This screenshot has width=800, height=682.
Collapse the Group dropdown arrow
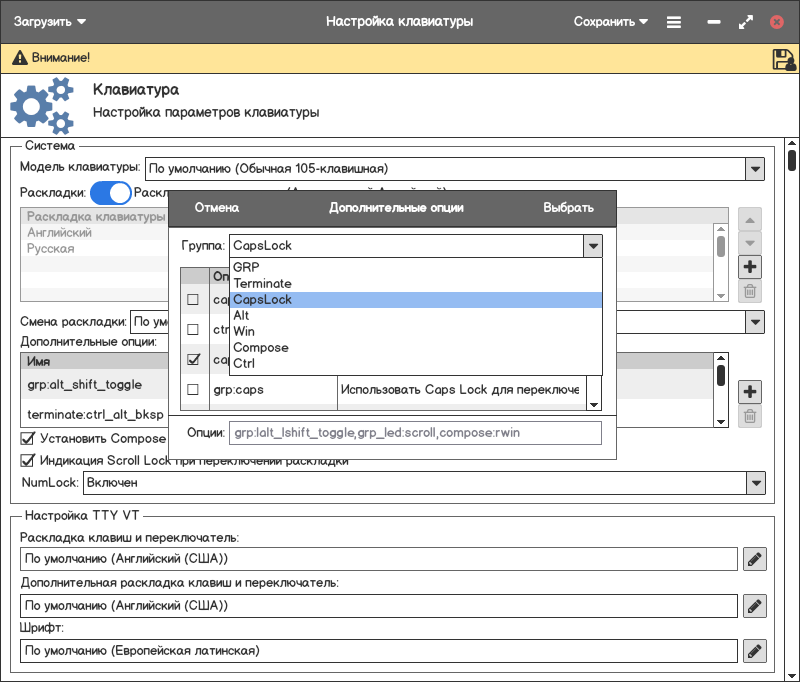pyautogui.click(x=593, y=246)
